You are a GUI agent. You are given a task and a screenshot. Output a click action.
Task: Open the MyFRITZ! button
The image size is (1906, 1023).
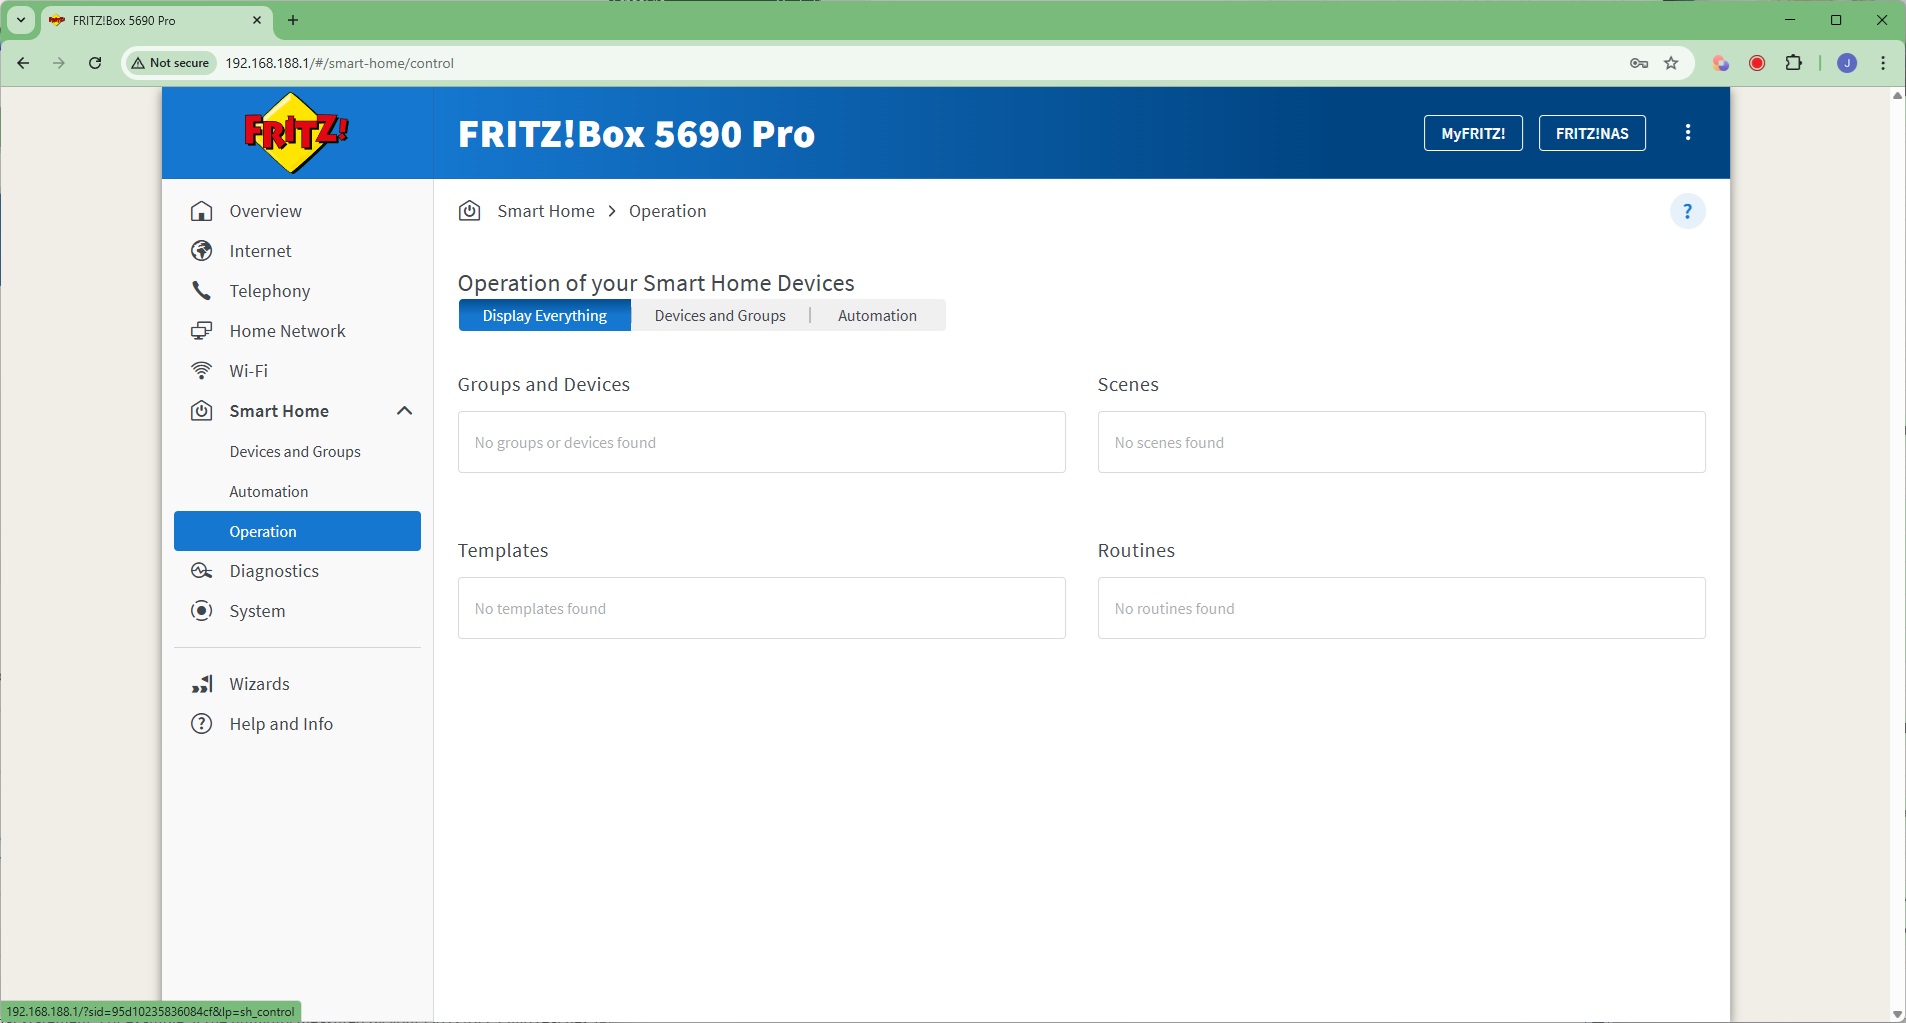pos(1473,133)
